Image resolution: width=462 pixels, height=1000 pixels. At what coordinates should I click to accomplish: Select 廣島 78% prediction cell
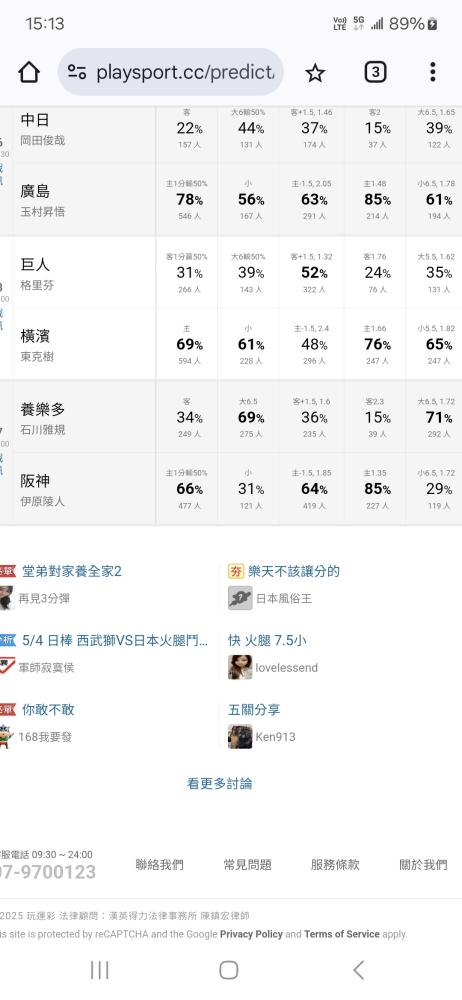[186, 200]
